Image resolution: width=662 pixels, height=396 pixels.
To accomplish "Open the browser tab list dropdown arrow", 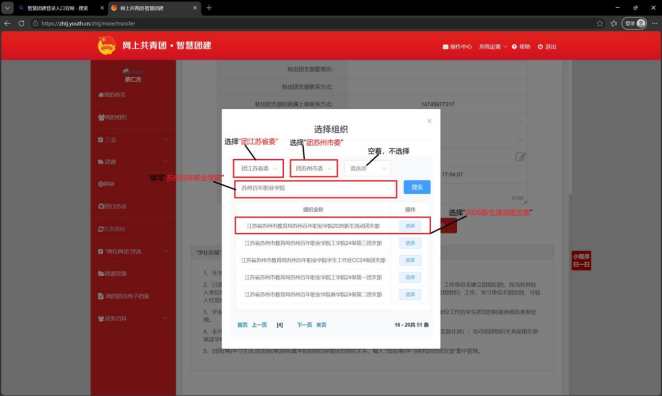I will [7, 8].
